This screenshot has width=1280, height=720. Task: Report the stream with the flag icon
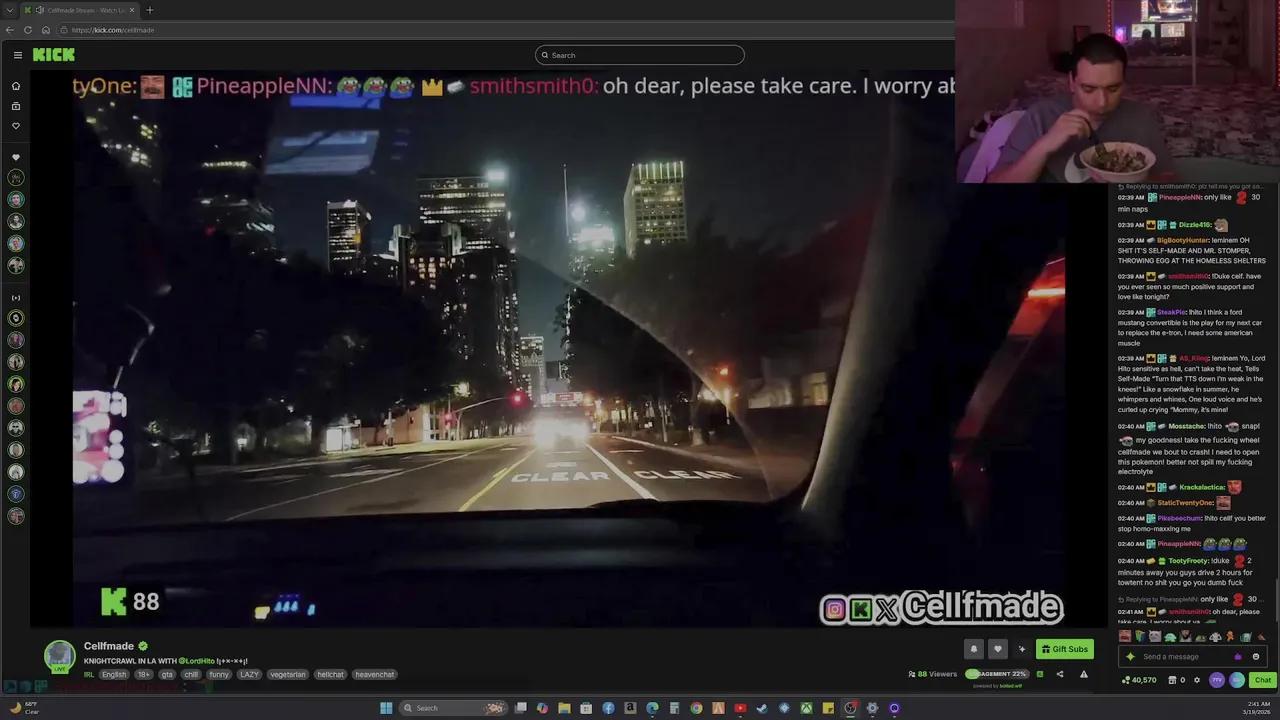point(1083,676)
